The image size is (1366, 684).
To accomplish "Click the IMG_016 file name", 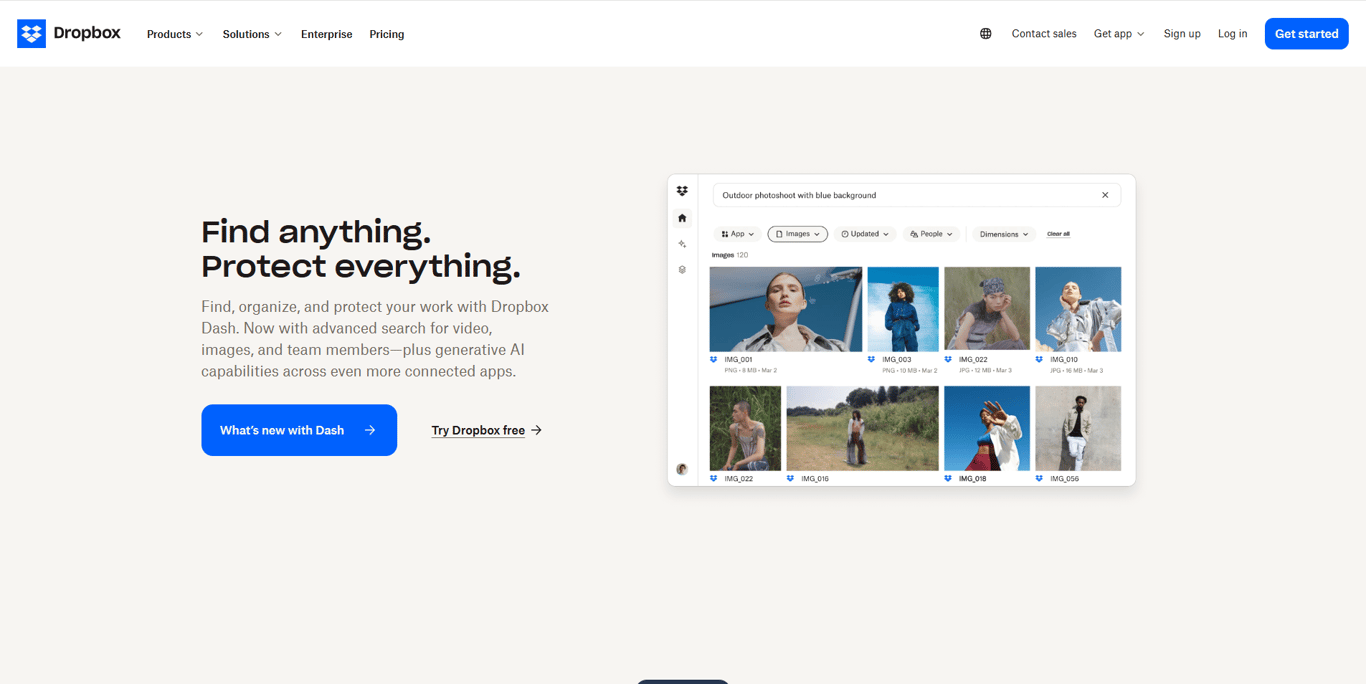I will 815,479.
